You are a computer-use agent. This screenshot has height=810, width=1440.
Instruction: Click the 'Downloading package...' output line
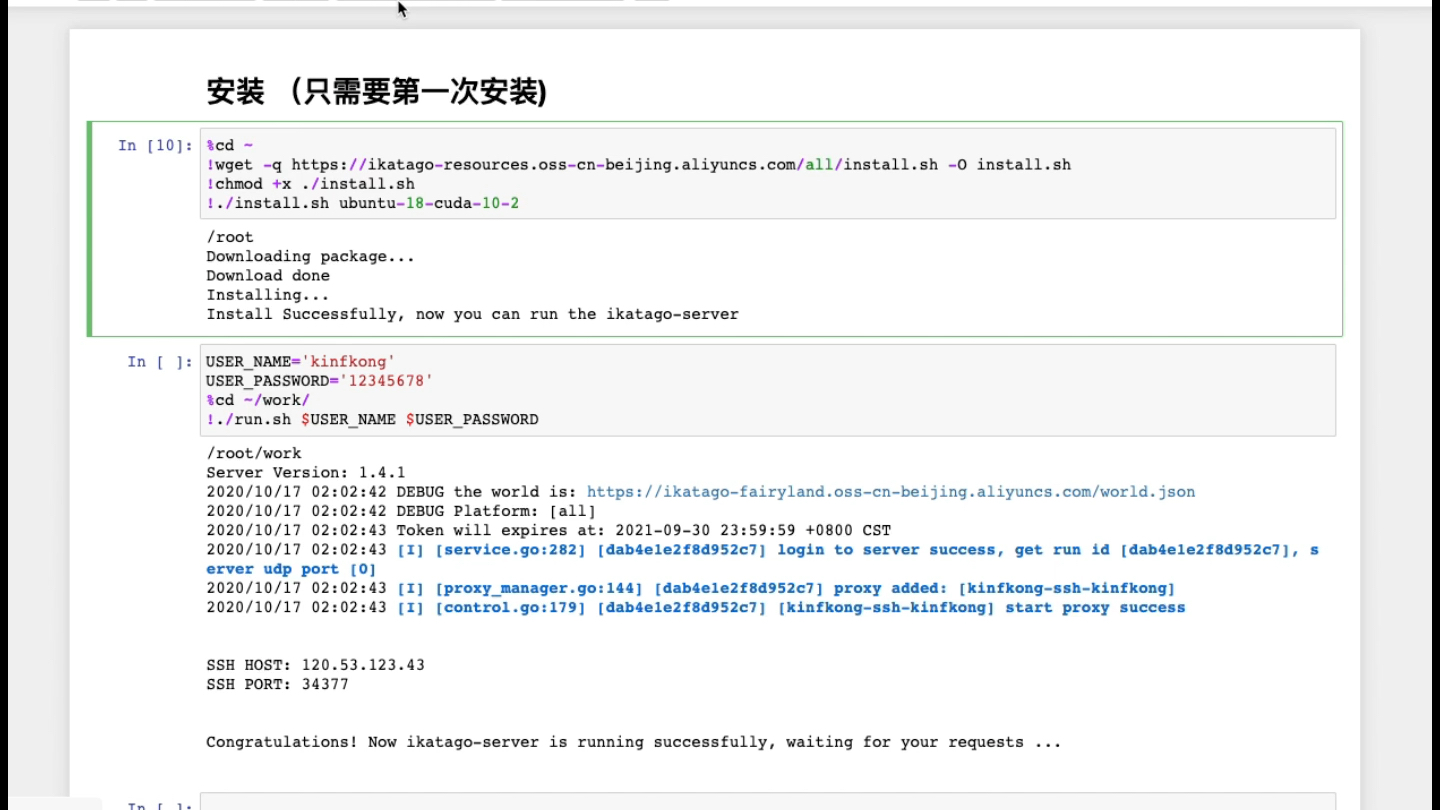tap(310, 257)
